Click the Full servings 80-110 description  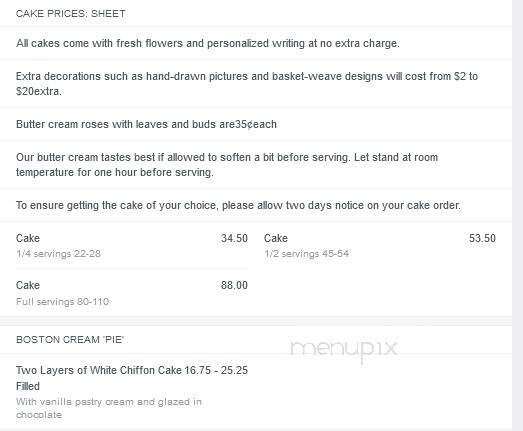[x=62, y=302]
